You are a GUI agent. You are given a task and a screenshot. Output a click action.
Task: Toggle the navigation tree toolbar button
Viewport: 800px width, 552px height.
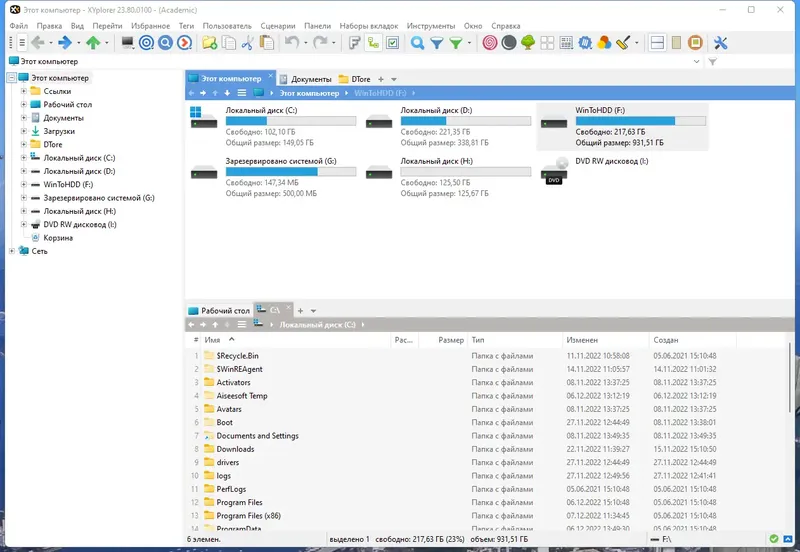tap(373, 43)
